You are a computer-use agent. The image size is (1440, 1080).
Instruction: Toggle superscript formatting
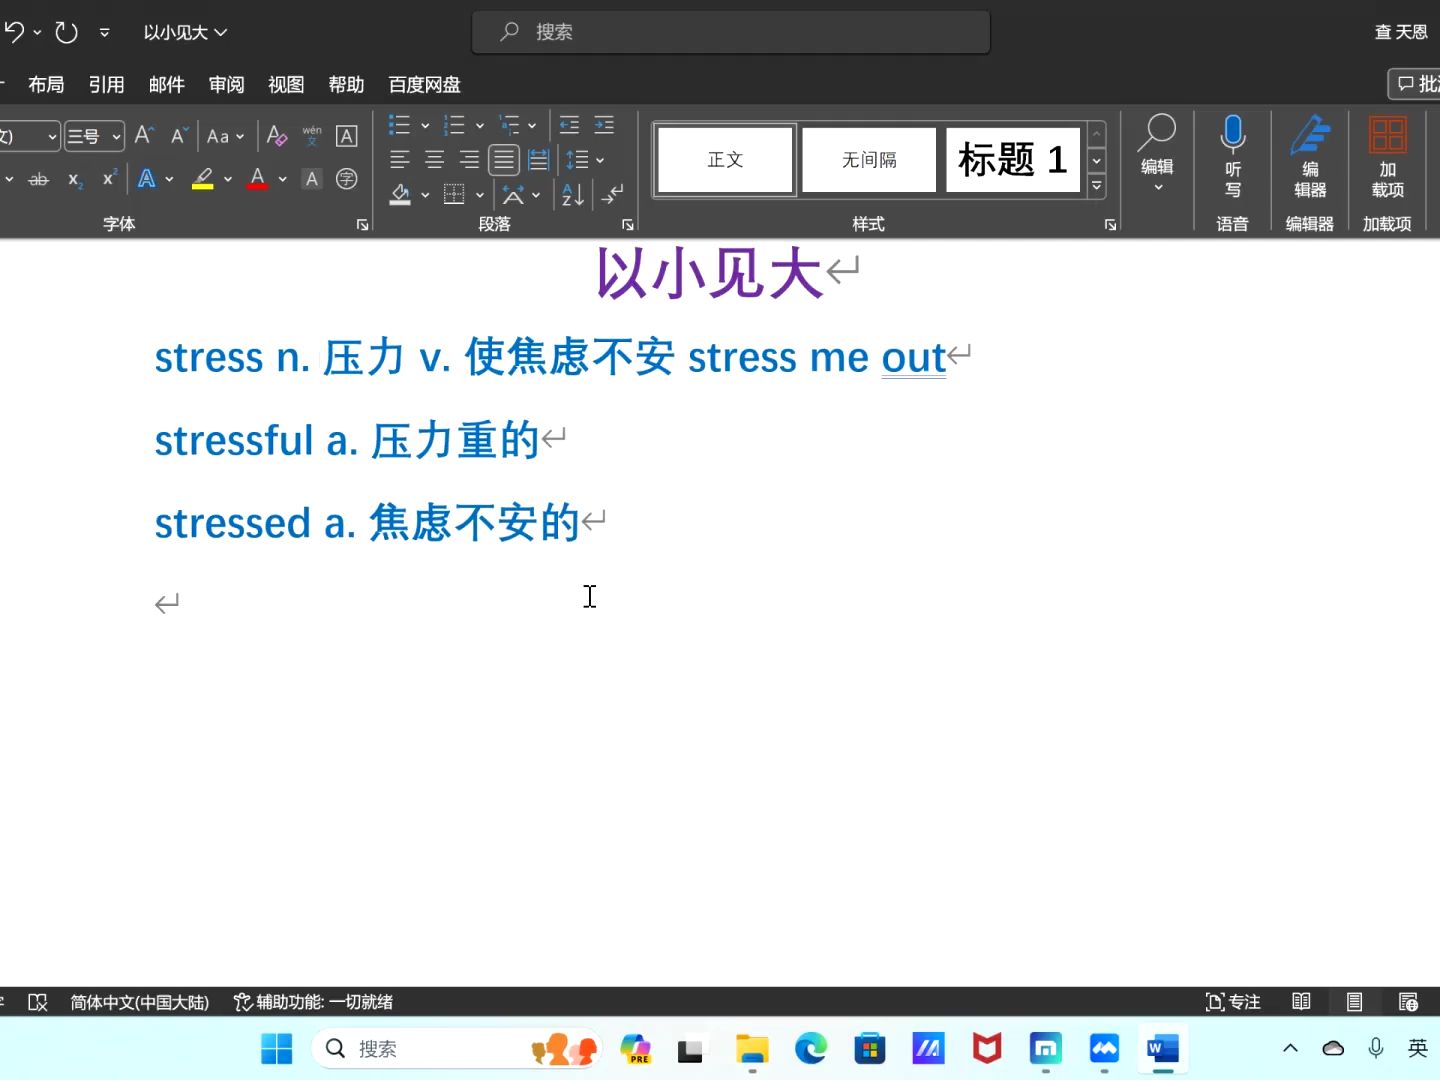pyautogui.click(x=109, y=179)
